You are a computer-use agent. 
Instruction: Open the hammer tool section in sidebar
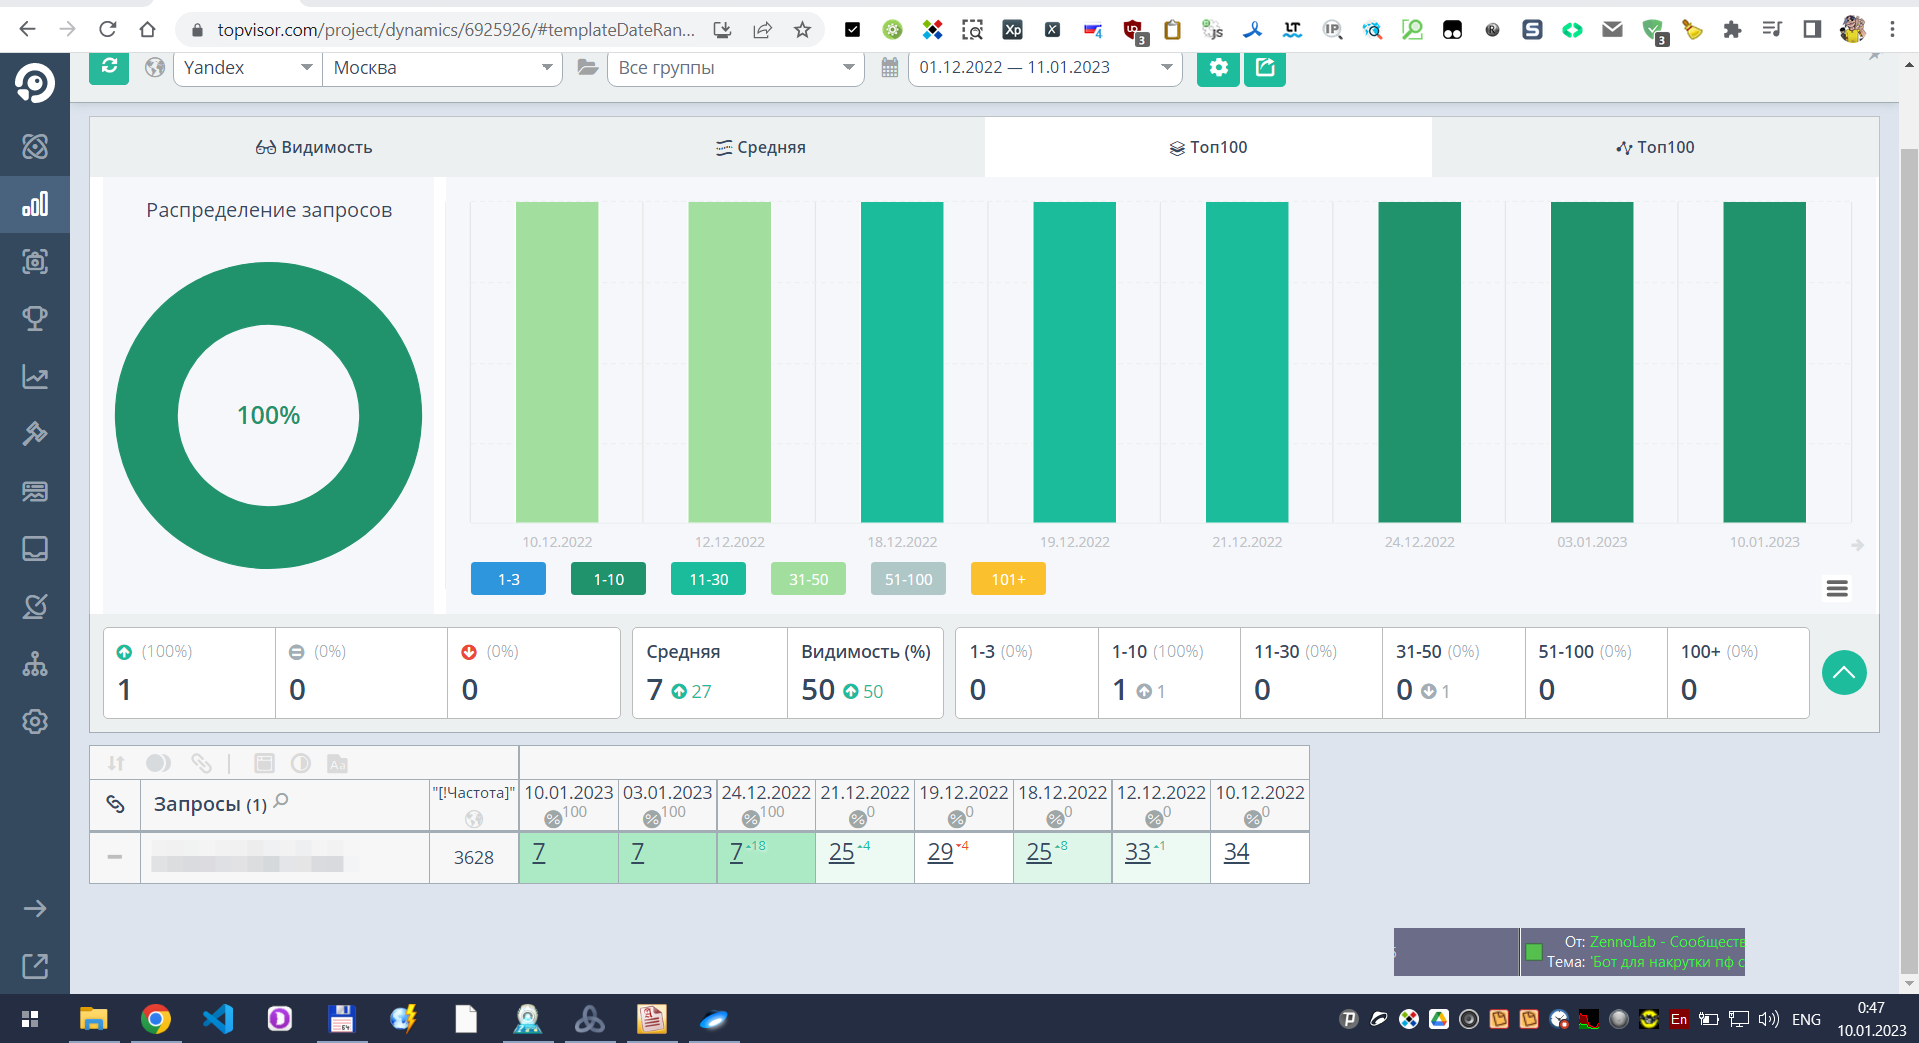35,434
